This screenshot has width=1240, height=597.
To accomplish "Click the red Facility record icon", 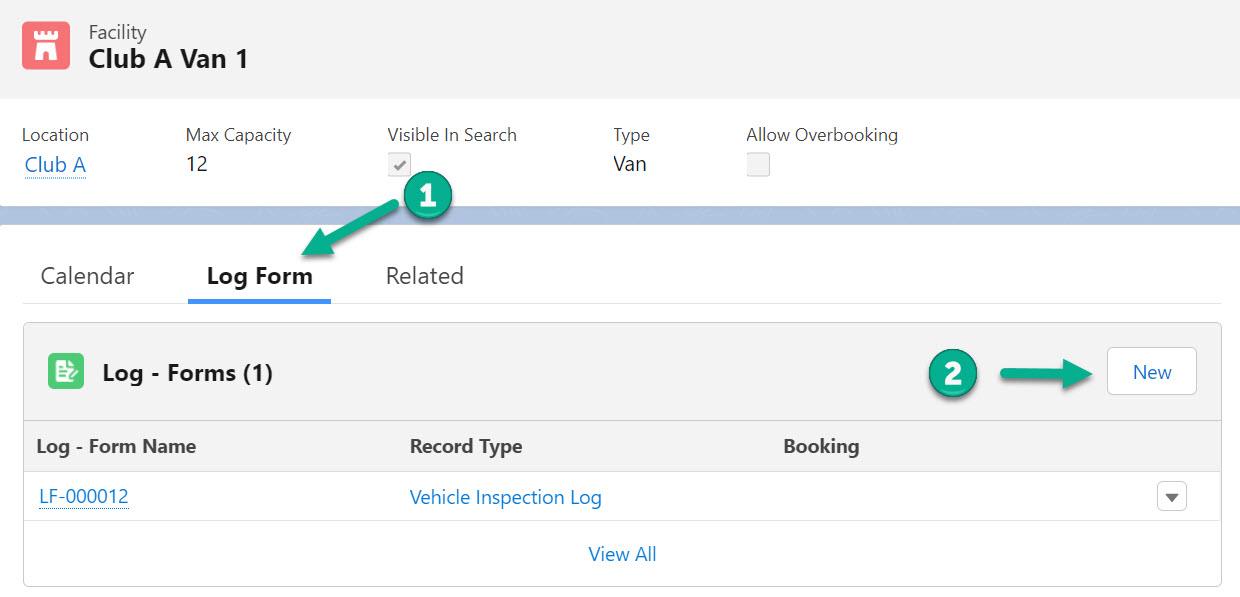I will (45, 44).
